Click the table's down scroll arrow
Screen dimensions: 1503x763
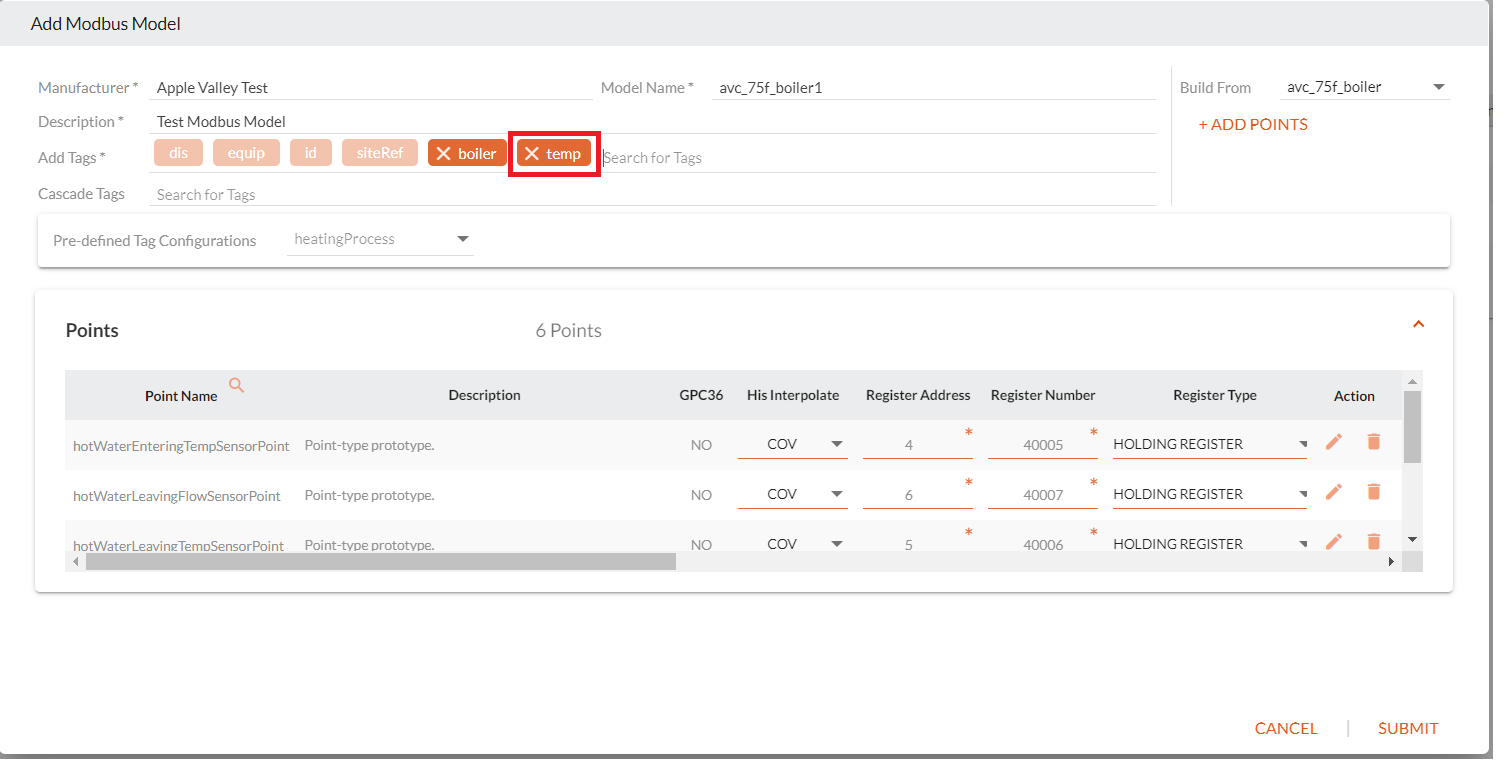pos(1412,539)
